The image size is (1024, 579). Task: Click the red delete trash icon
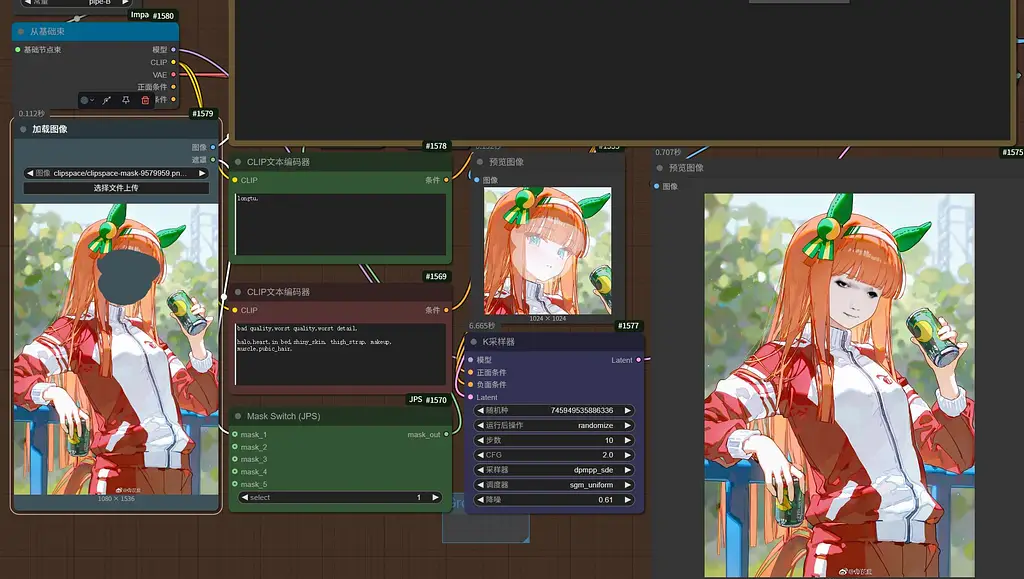[145, 100]
